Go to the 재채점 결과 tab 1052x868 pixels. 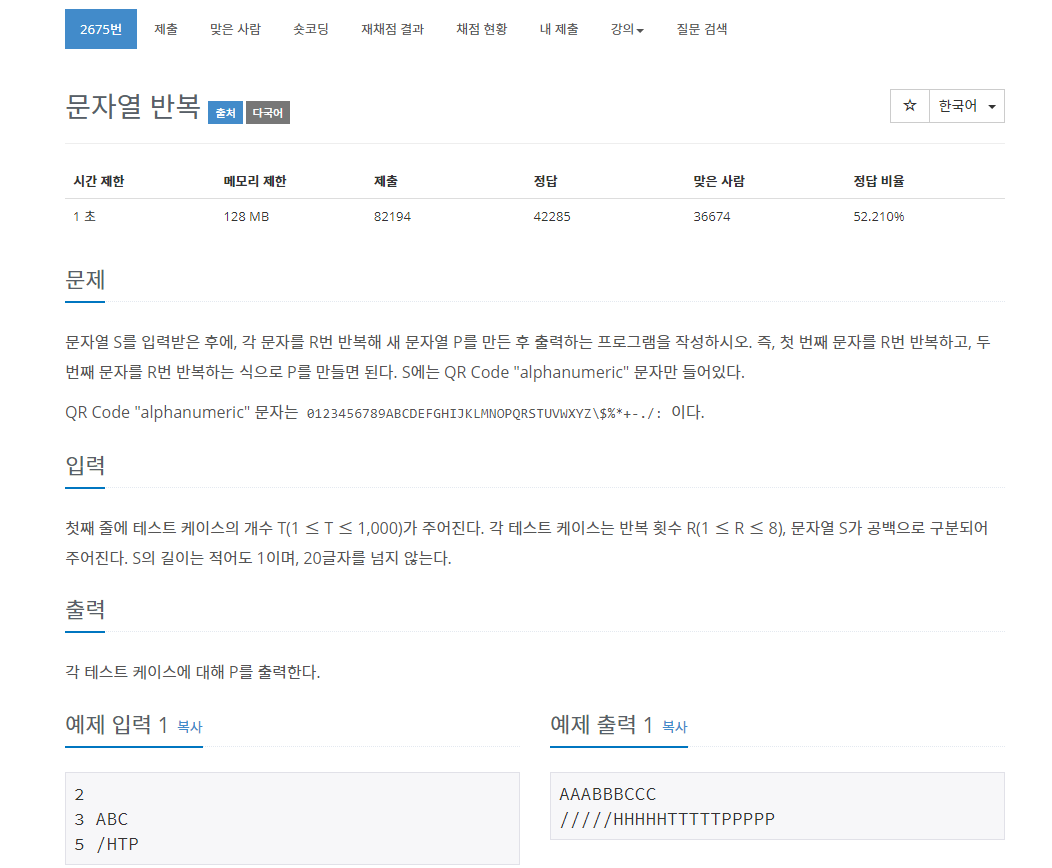point(391,29)
